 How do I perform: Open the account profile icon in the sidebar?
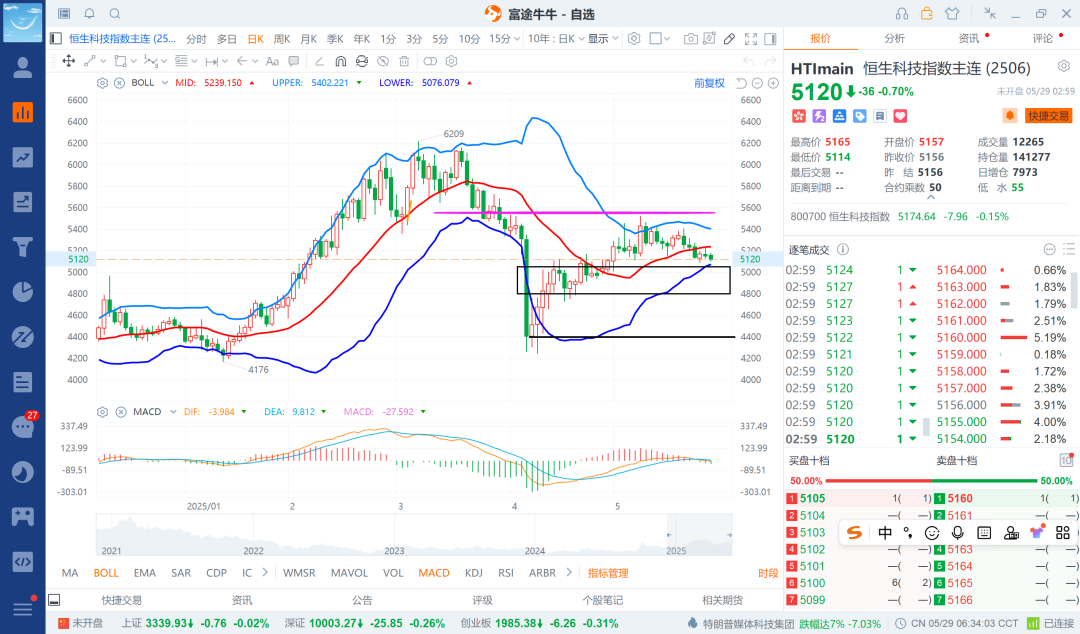click(23, 68)
